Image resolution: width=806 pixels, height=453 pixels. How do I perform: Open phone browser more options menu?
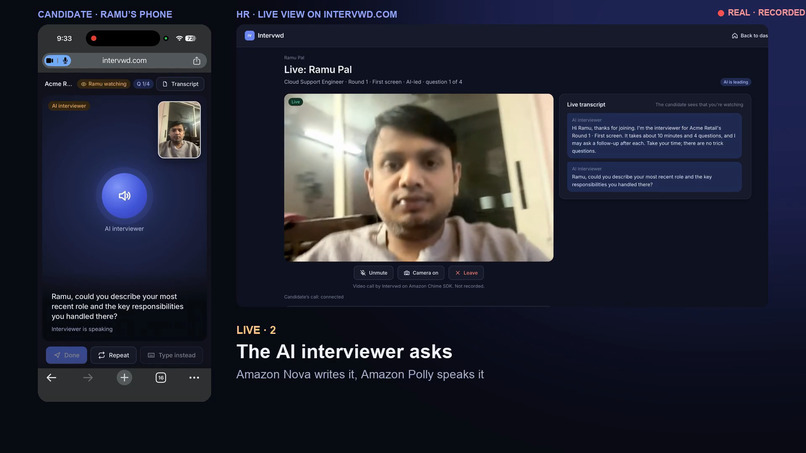click(x=194, y=378)
